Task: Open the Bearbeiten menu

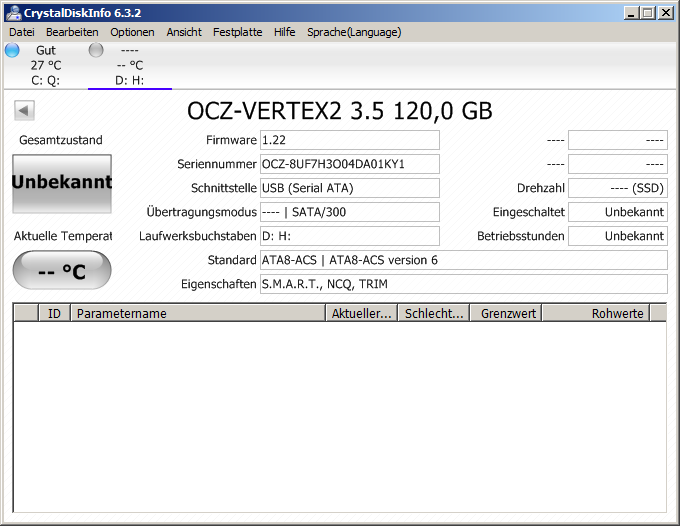Action: coord(72,32)
